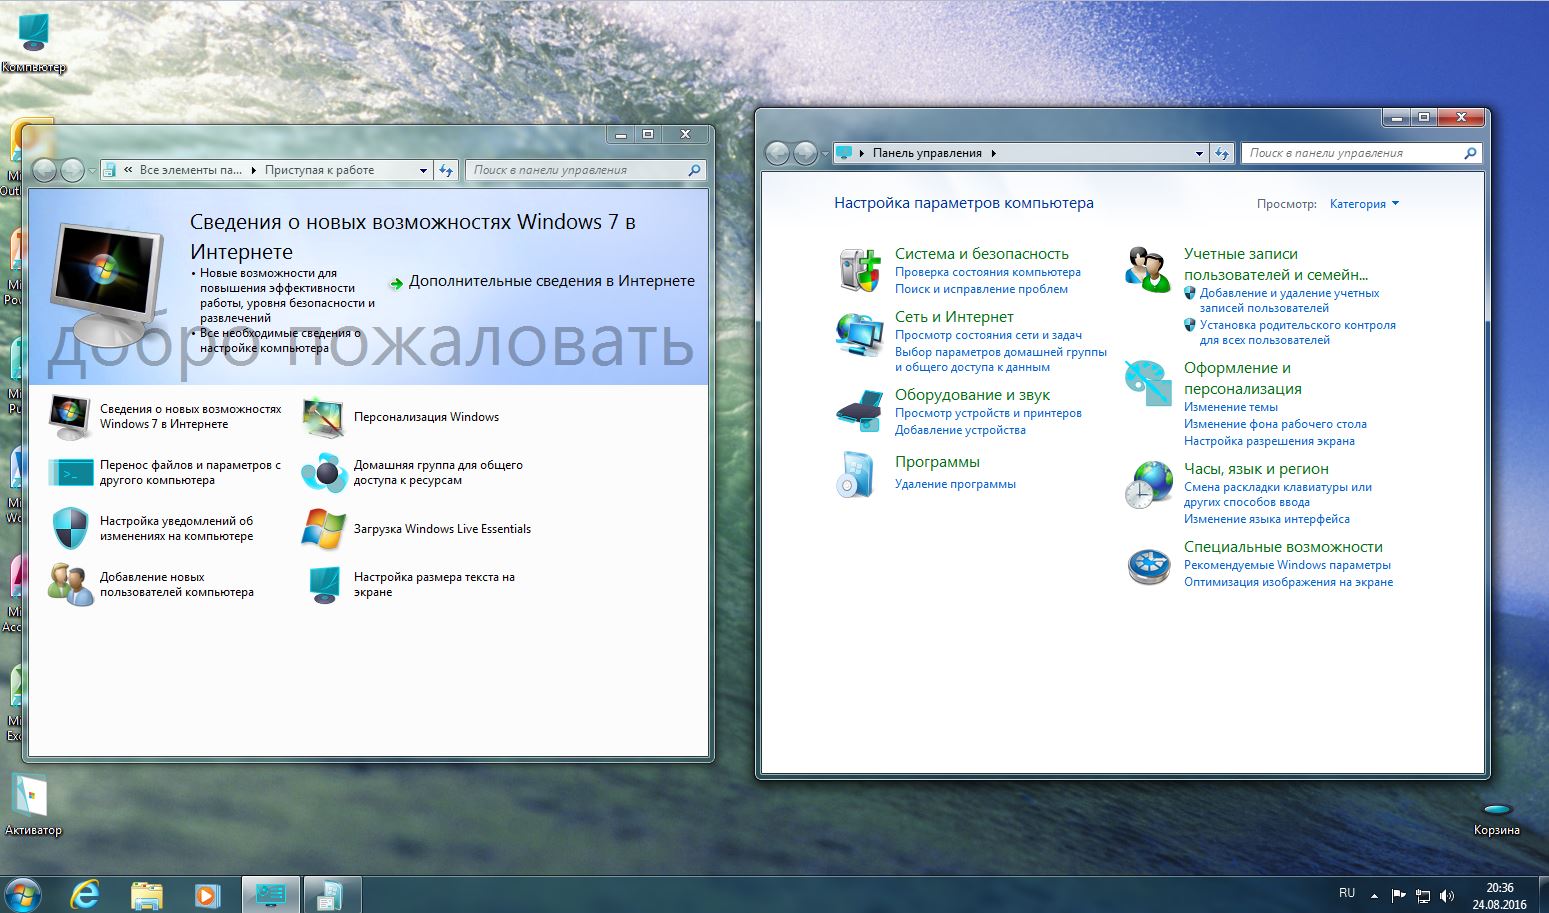This screenshot has height=913, width=1549.
Task: Open recent pages dropdown in Панель управления window
Action: [x=825, y=154]
